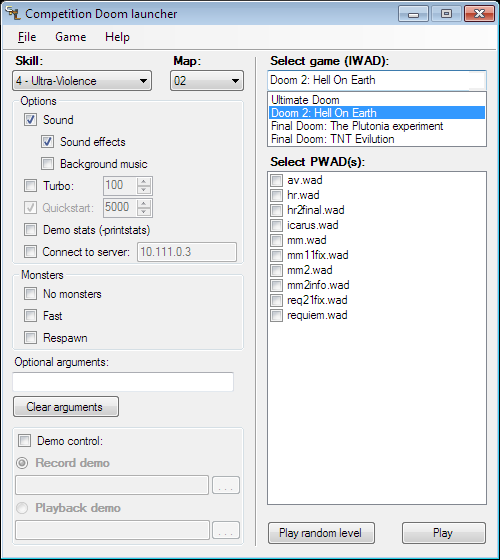Screen dimensions: 500x560
Task: Increase Quickstart value with up arrow
Action: point(144,204)
